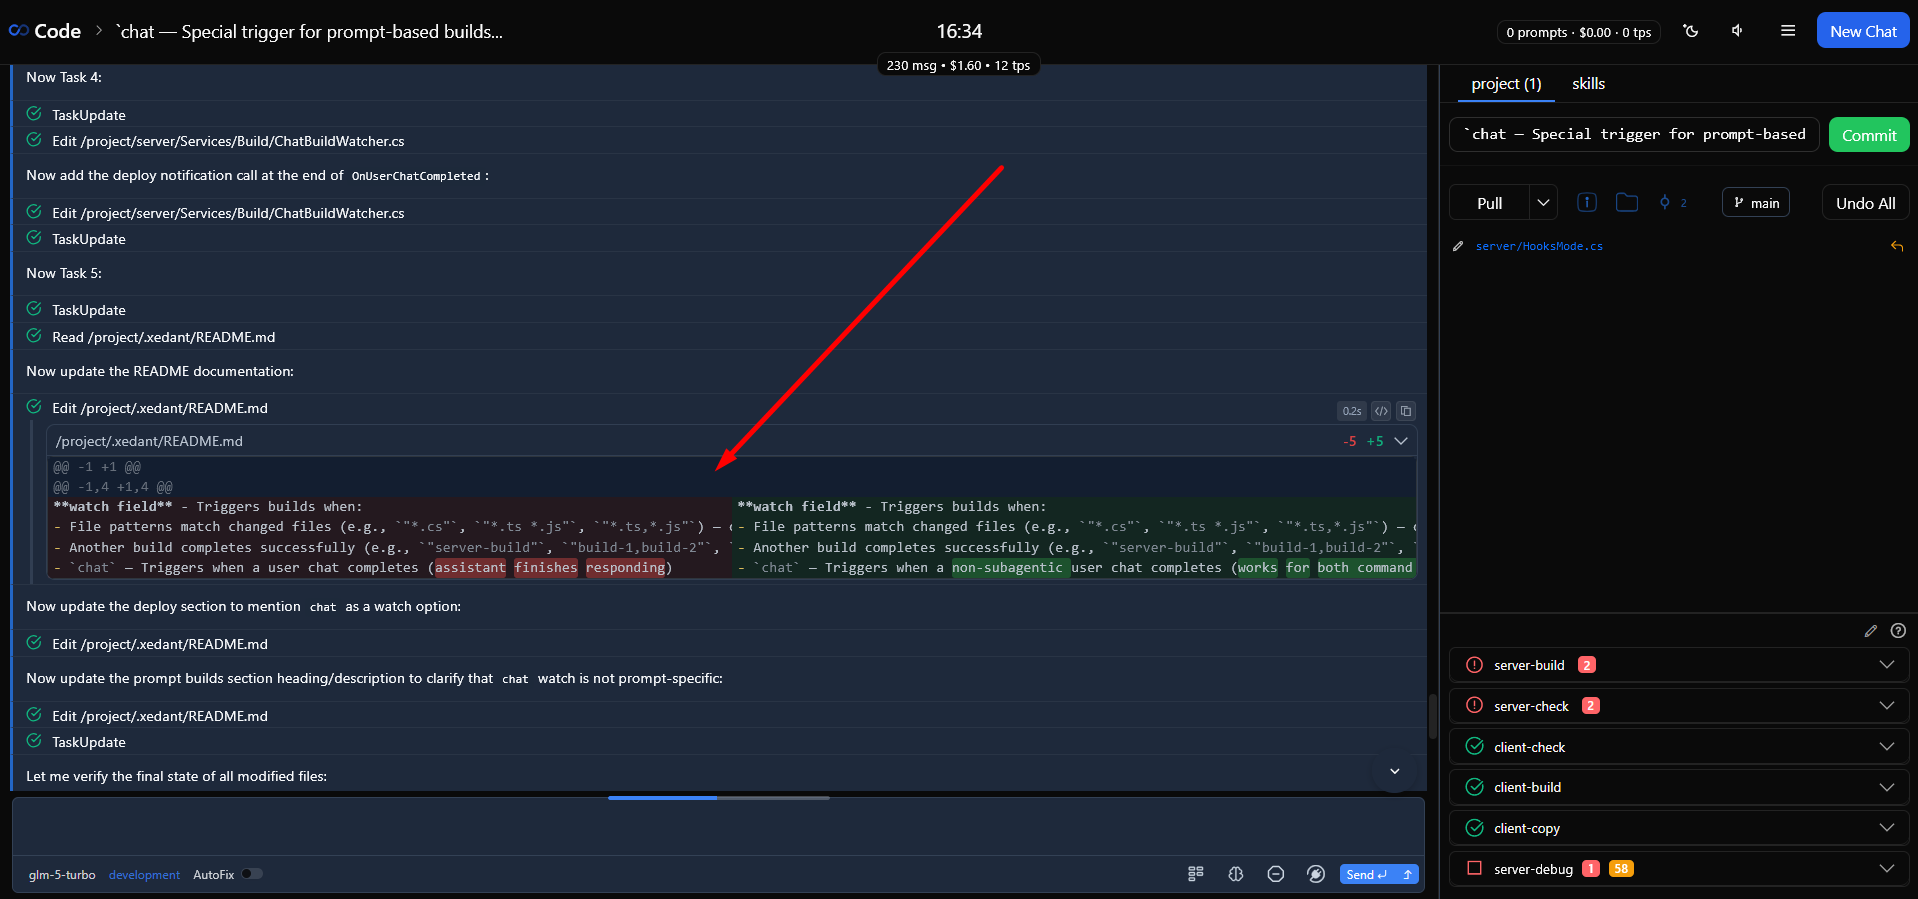The image size is (1918, 899).
Task: Open the Pull dropdown arrow
Action: click(x=1543, y=202)
